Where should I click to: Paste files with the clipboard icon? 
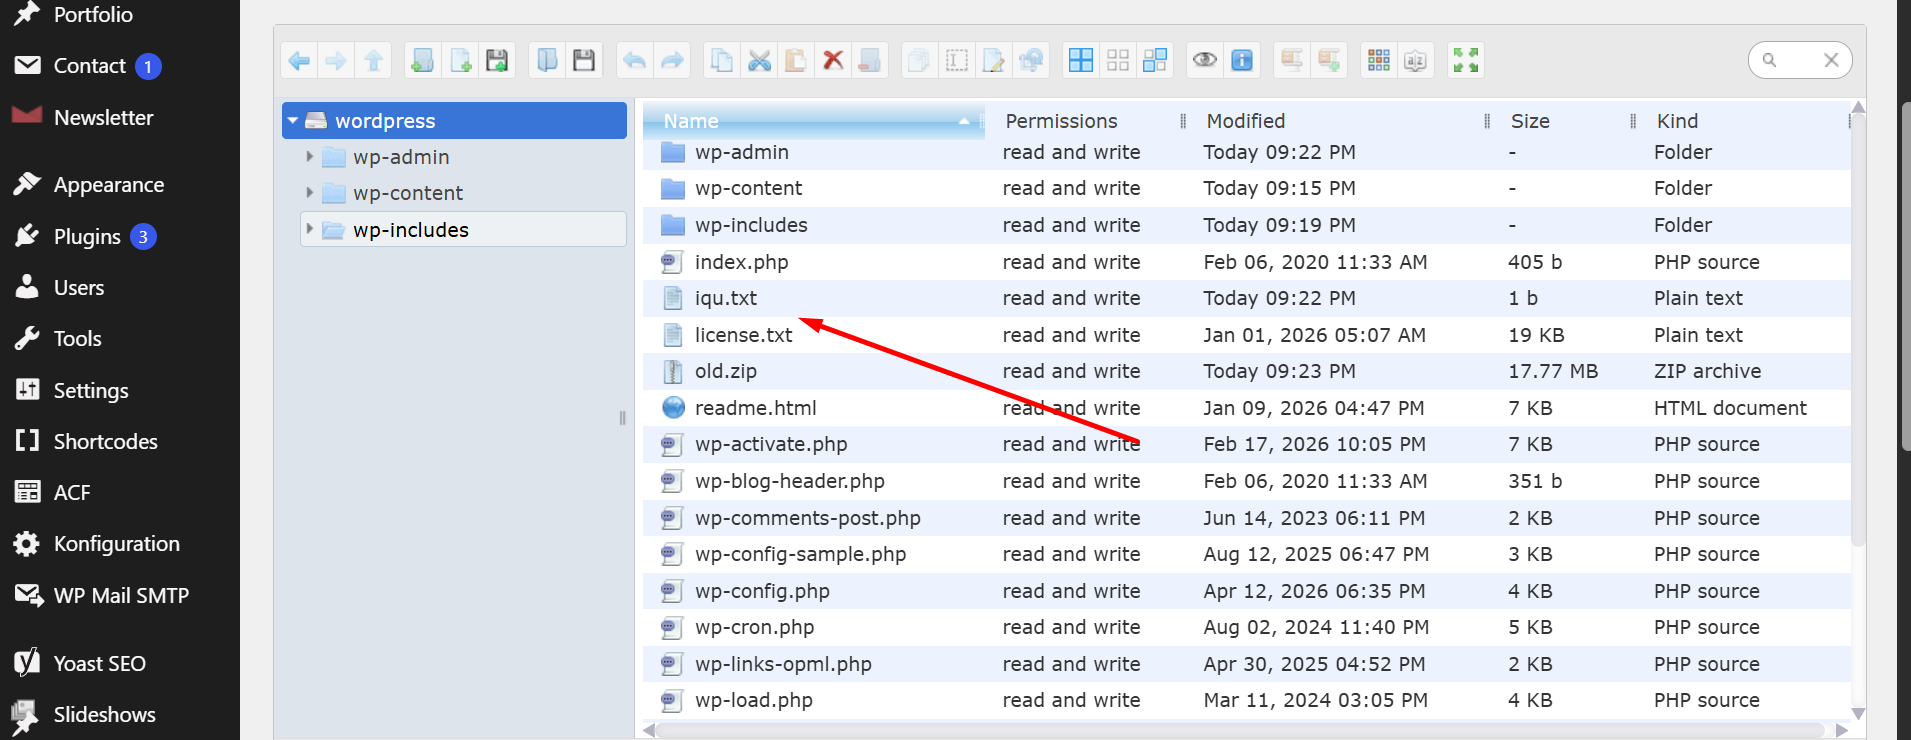tap(796, 61)
